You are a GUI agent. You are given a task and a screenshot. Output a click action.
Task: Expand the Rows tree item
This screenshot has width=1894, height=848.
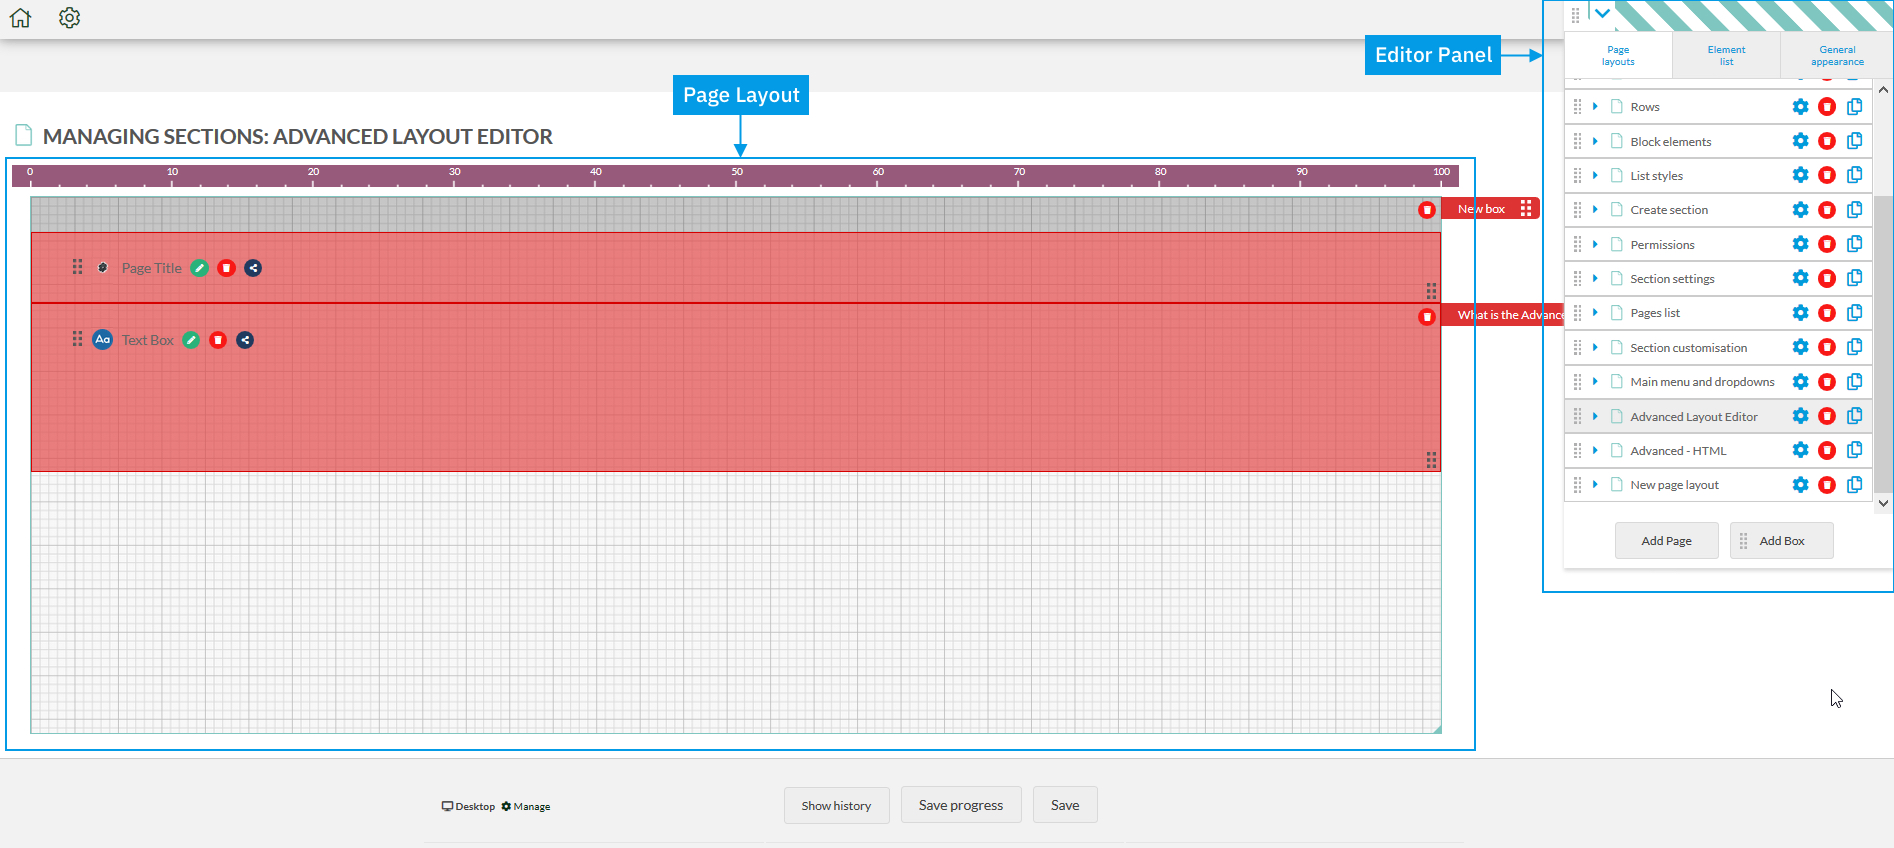tap(1595, 107)
